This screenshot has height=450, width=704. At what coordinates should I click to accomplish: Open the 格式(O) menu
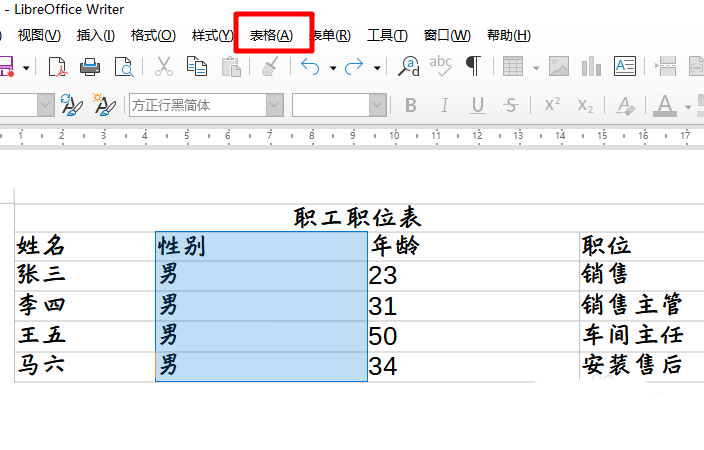pos(153,35)
